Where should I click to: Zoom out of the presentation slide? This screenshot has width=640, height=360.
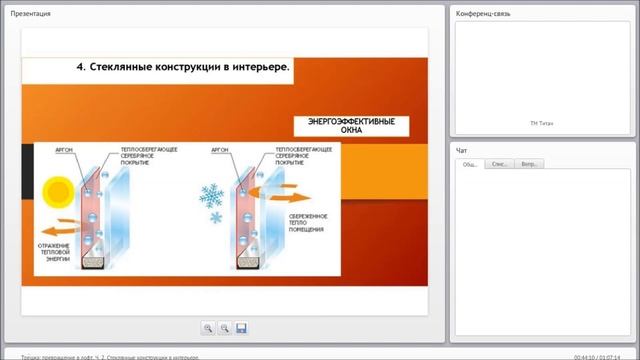click(x=224, y=328)
